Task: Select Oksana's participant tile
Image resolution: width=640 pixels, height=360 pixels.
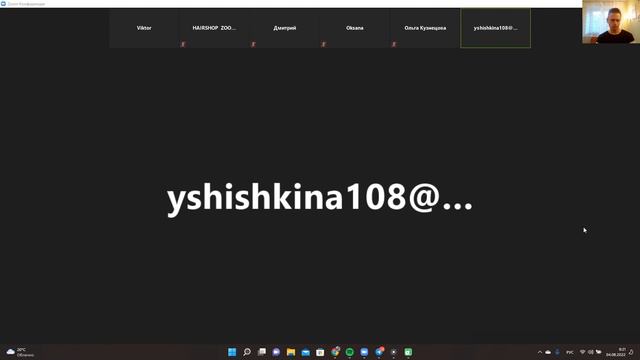Action: point(355,28)
